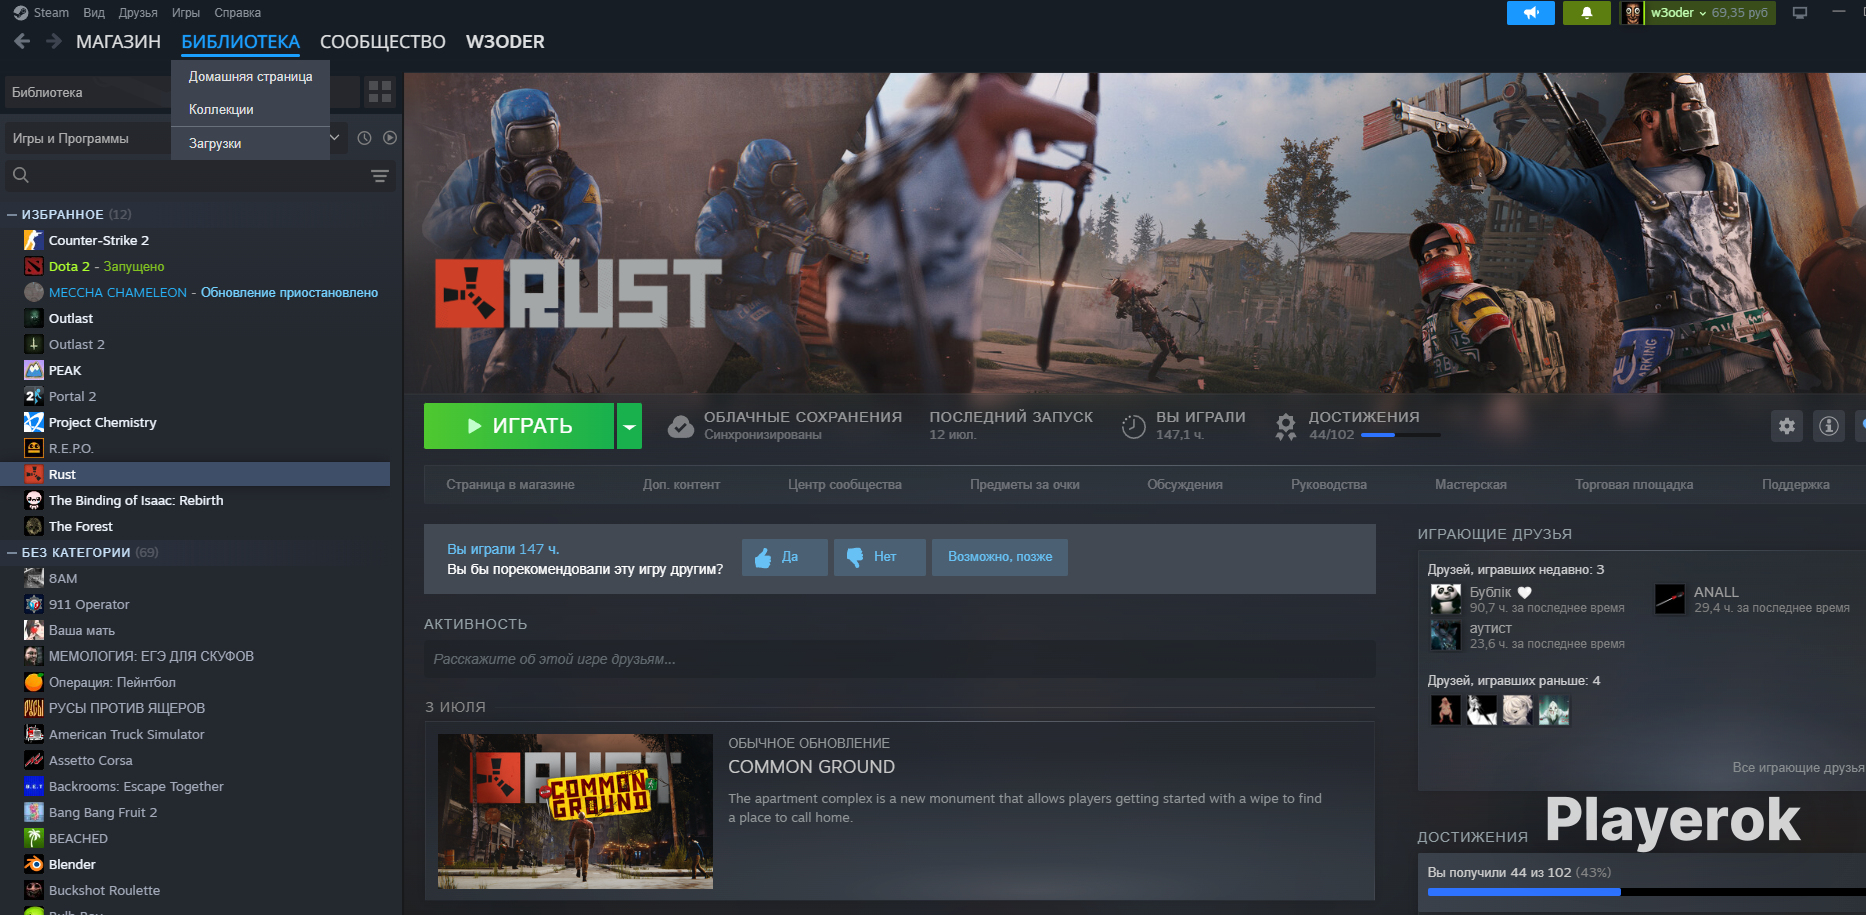
Task: Select Коллекции in the library submenu
Action: pyautogui.click(x=250, y=109)
